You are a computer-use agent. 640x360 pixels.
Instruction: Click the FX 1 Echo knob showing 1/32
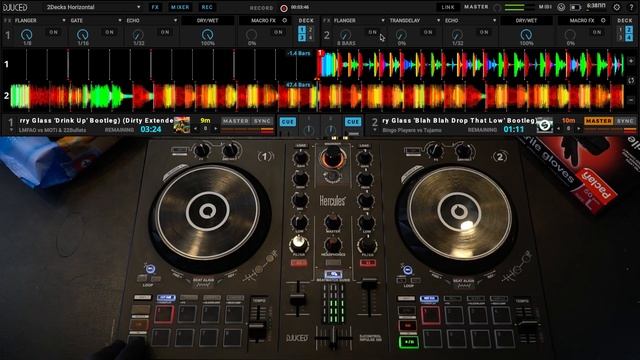[138, 35]
